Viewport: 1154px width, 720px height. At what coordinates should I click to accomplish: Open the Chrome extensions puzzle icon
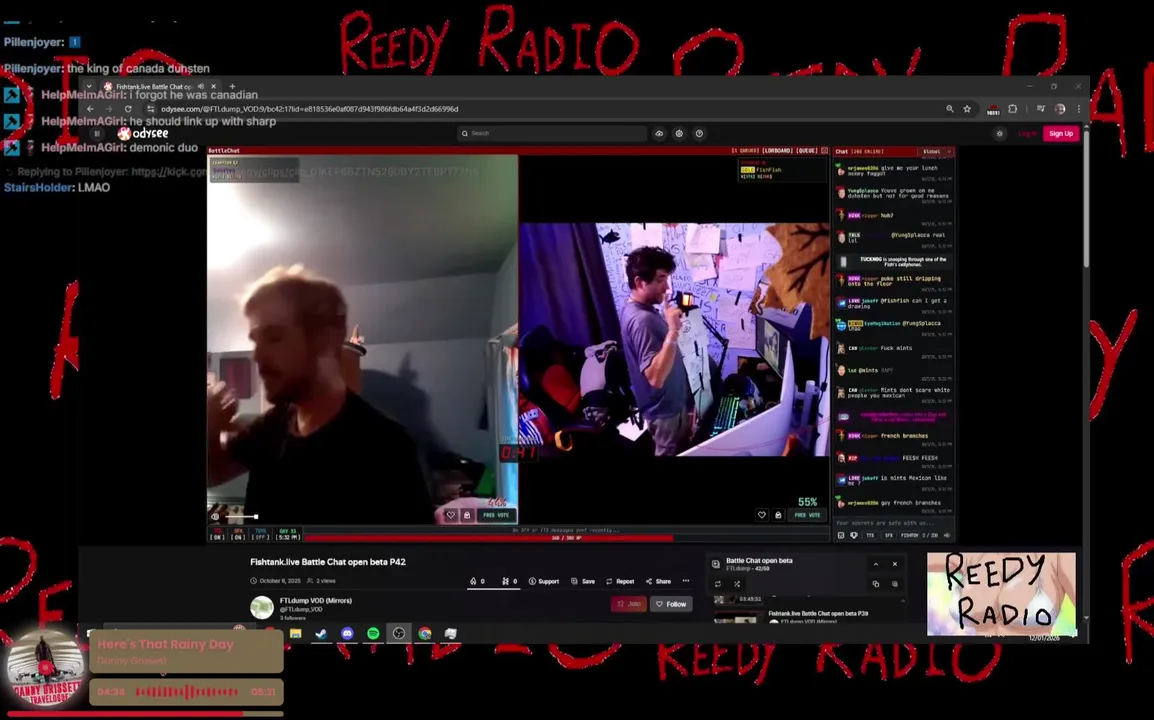(x=1013, y=109)
